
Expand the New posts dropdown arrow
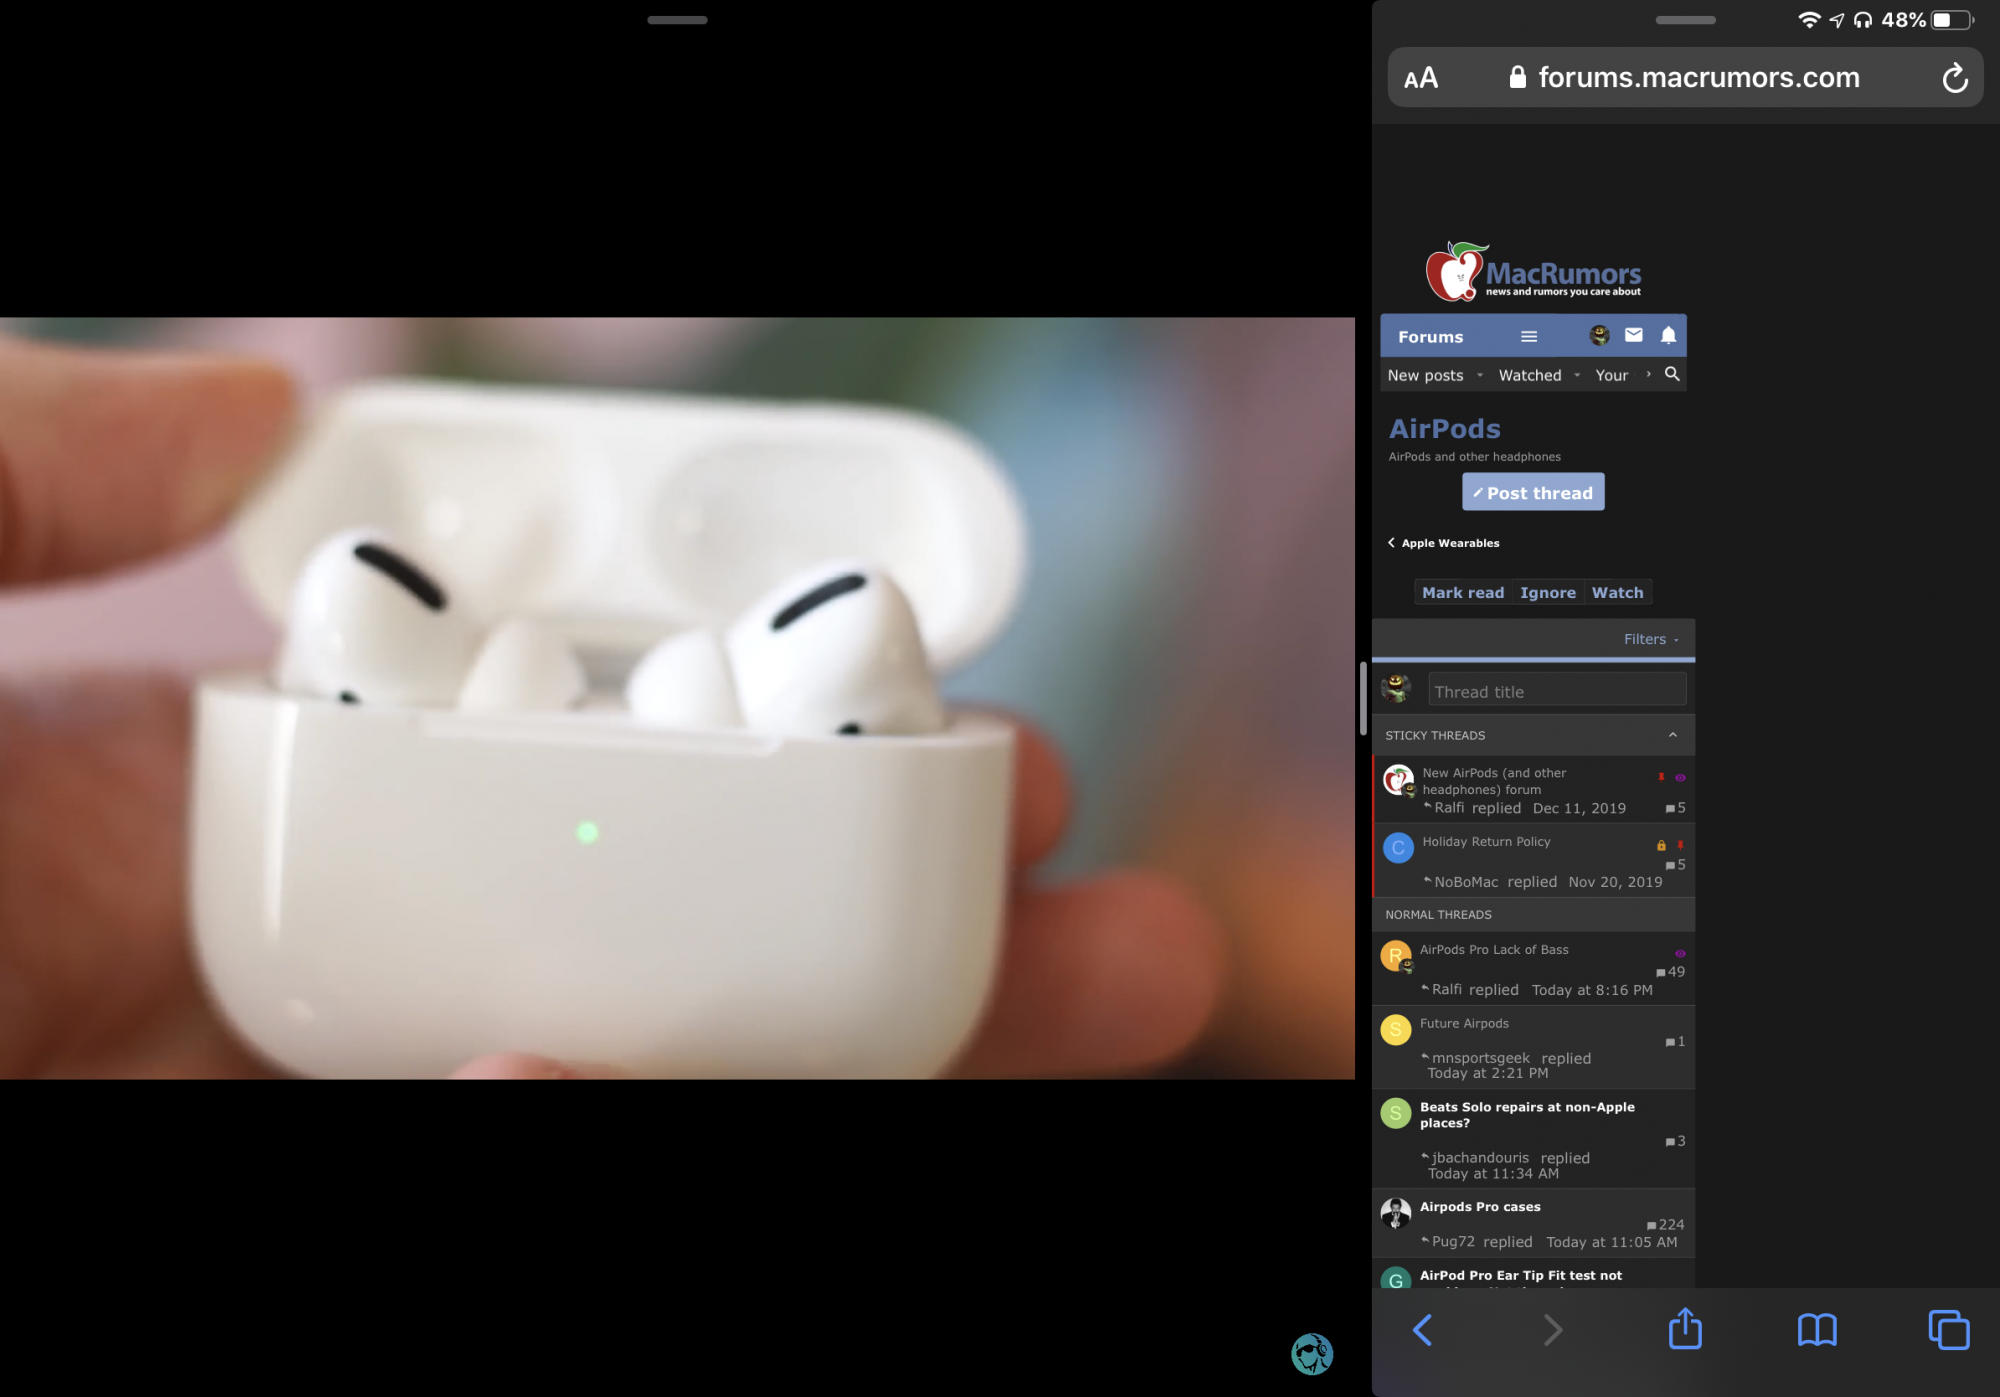1480,376
